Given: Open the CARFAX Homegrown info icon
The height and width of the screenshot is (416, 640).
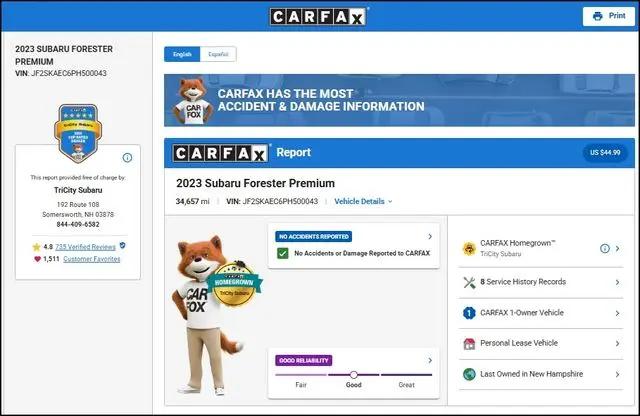Looking at the screenshot, I should pos(605,248).
